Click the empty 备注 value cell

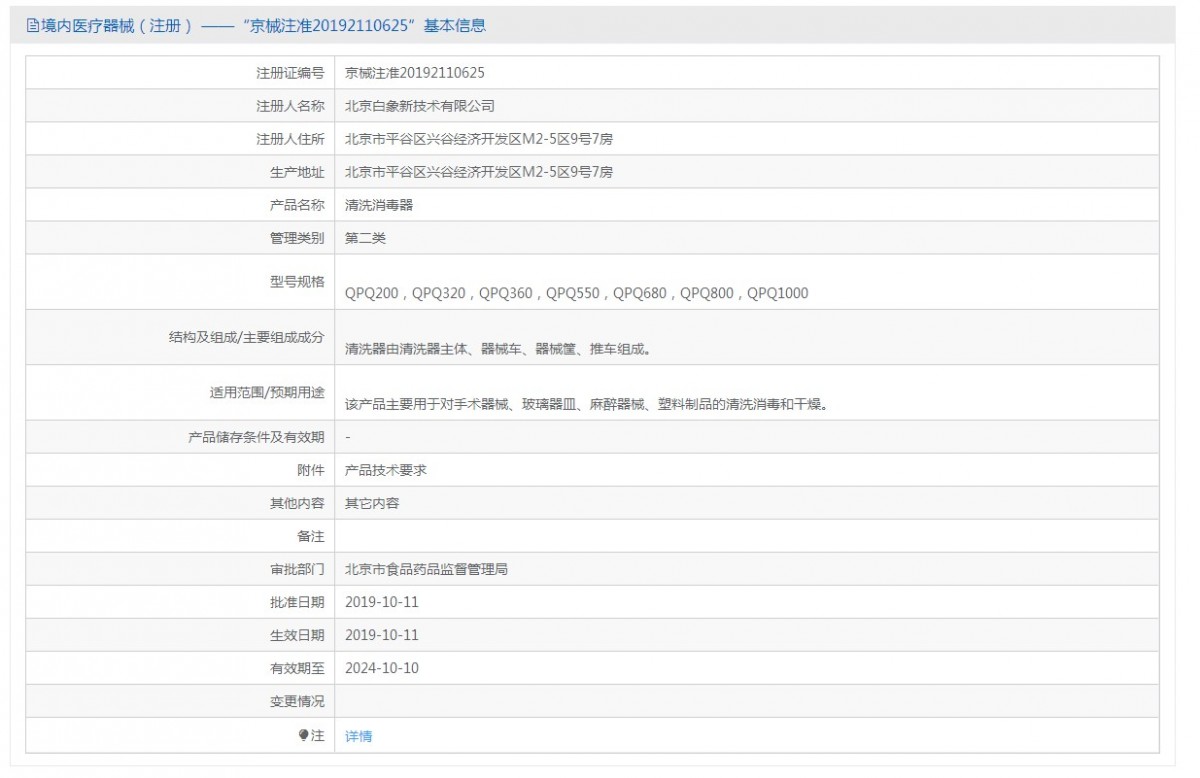(746, 536)
